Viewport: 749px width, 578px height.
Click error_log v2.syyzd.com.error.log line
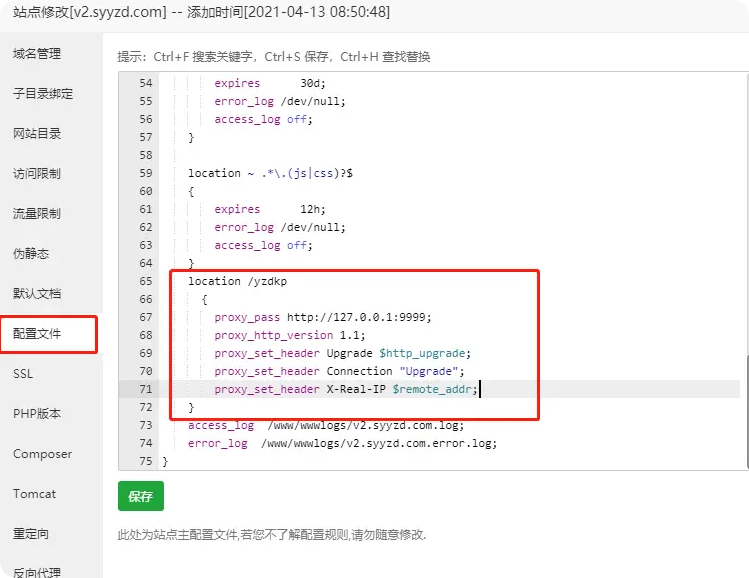342,443
